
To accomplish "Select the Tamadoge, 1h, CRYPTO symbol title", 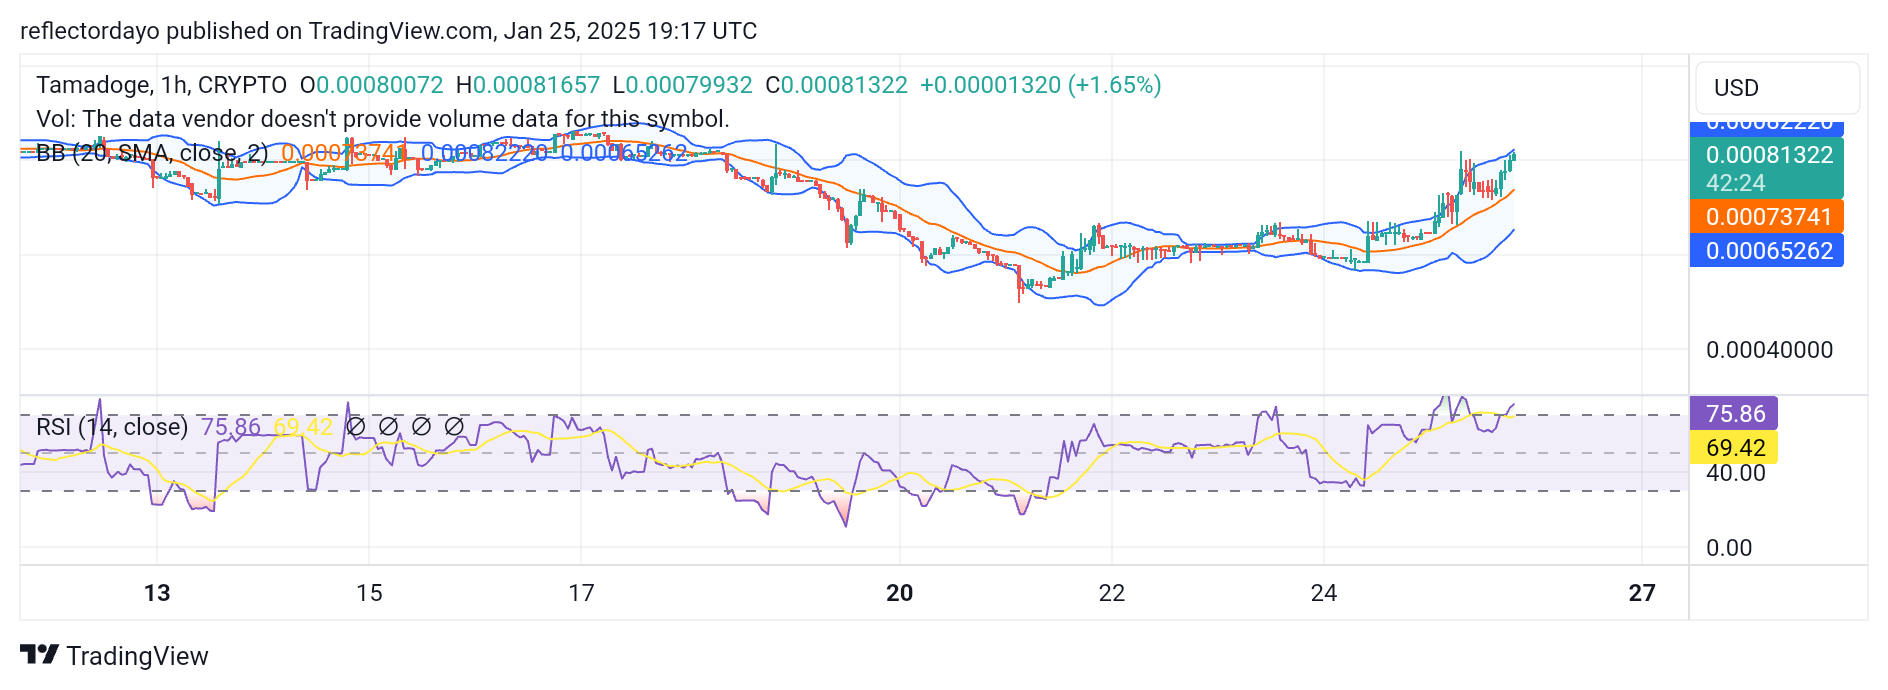I will point(162,85).
